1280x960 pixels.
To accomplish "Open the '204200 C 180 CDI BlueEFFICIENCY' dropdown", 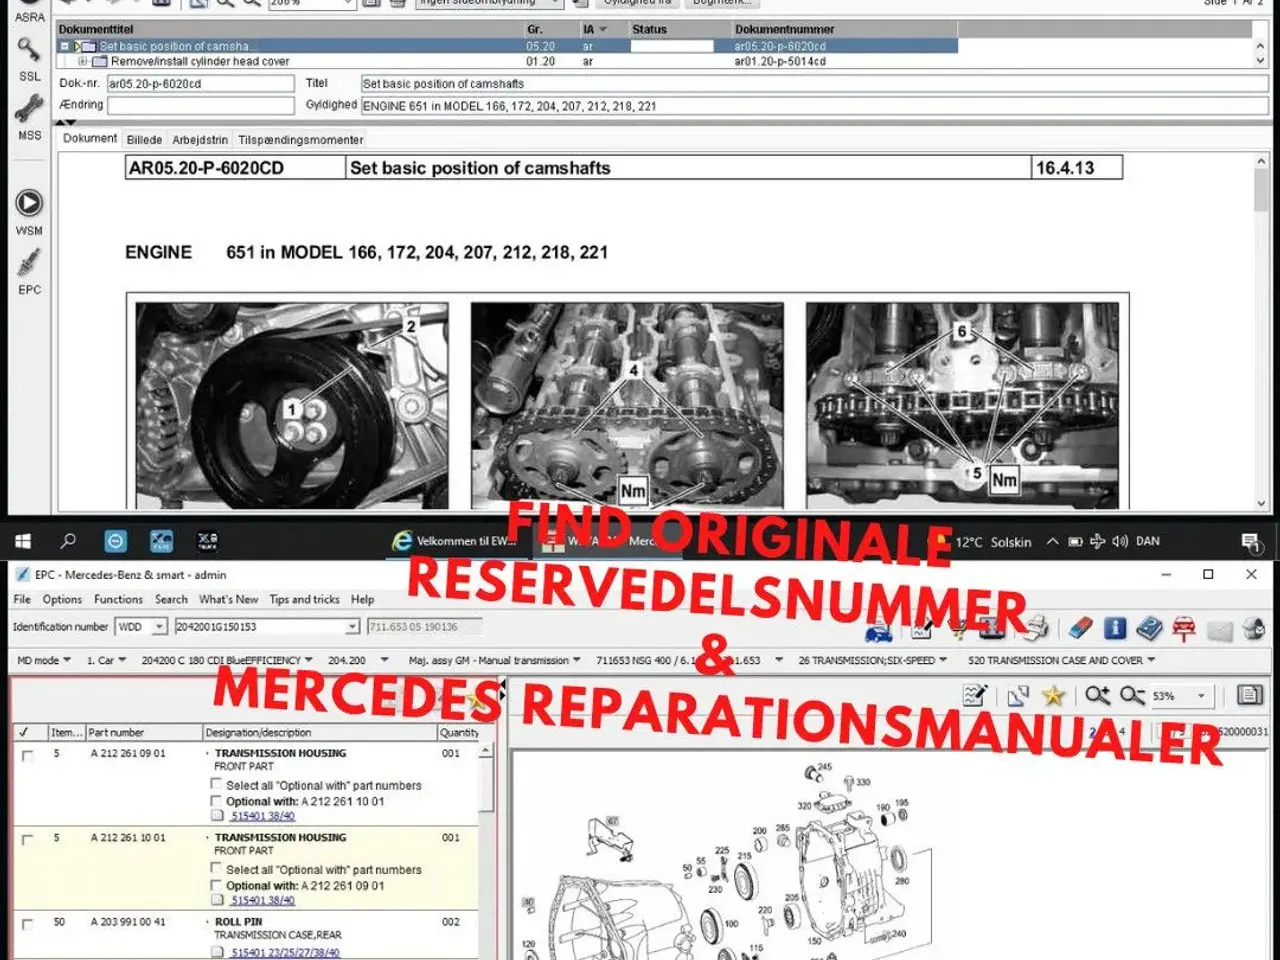I will click(227, 660).
